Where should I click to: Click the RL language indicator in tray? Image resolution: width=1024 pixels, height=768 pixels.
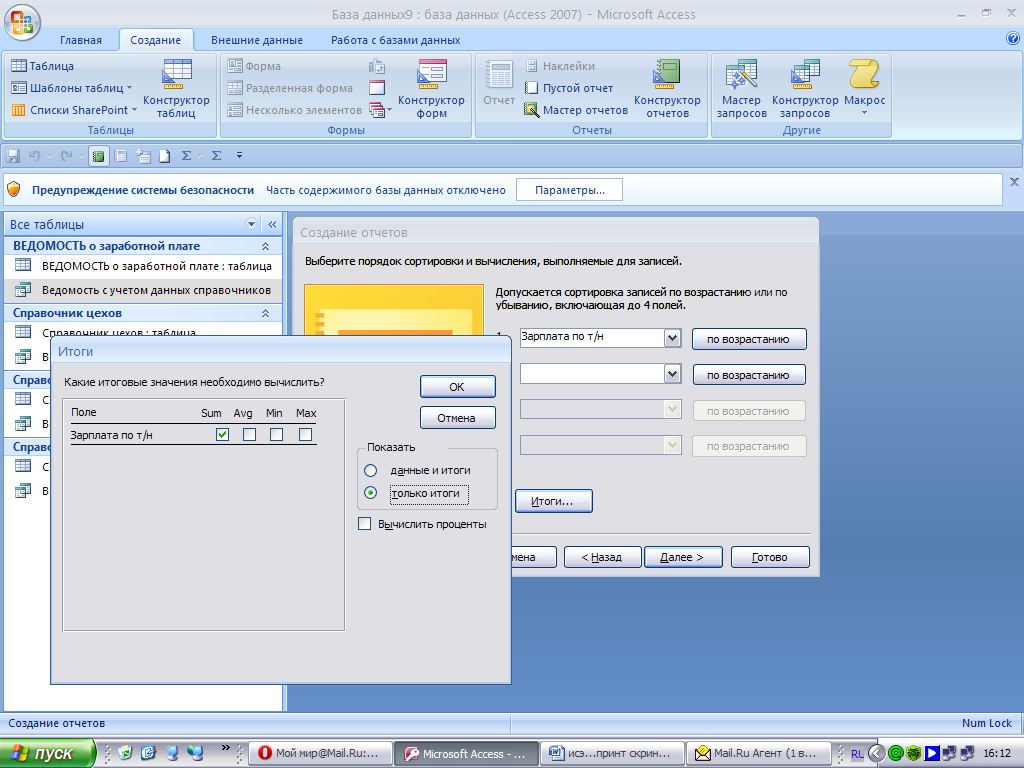[x=857, y=754]
